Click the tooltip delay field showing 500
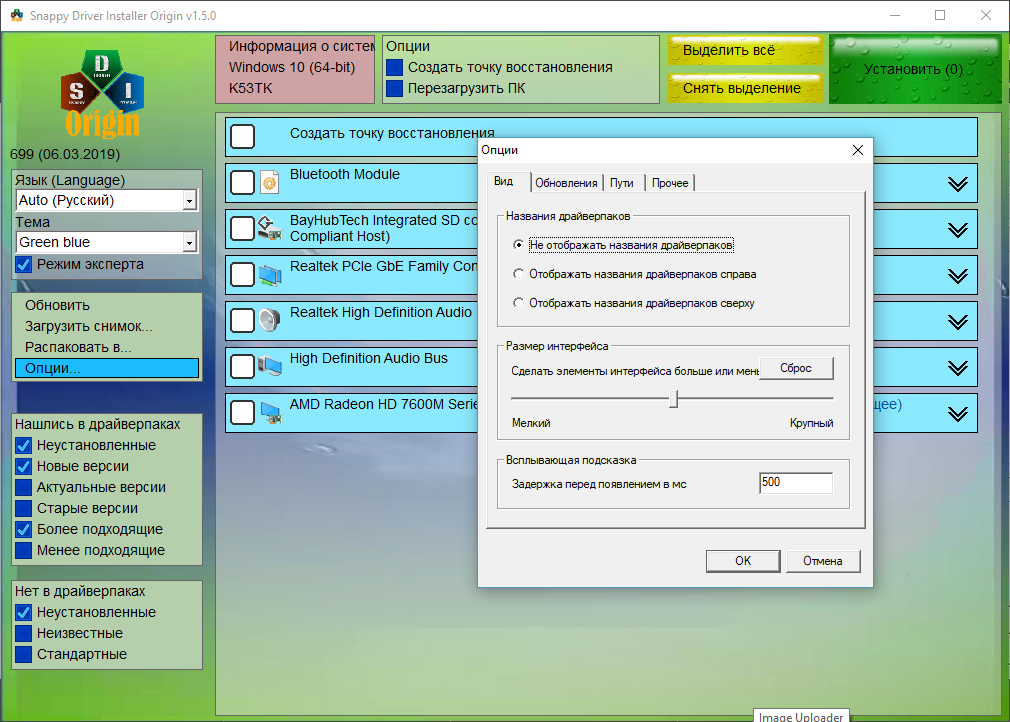Image resolution: width=1010 pixels, height=722 pixels. (796, 482)
